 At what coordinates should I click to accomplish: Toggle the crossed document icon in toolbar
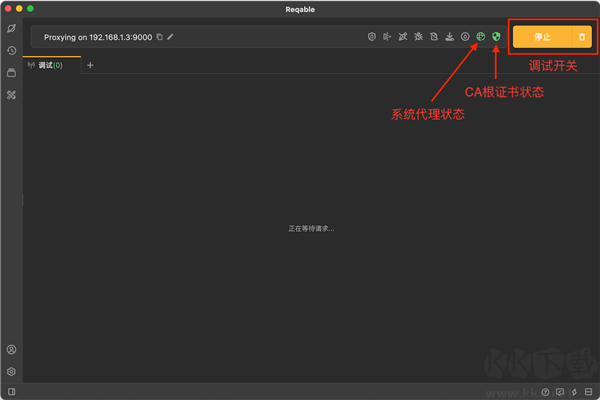(434, 37)
